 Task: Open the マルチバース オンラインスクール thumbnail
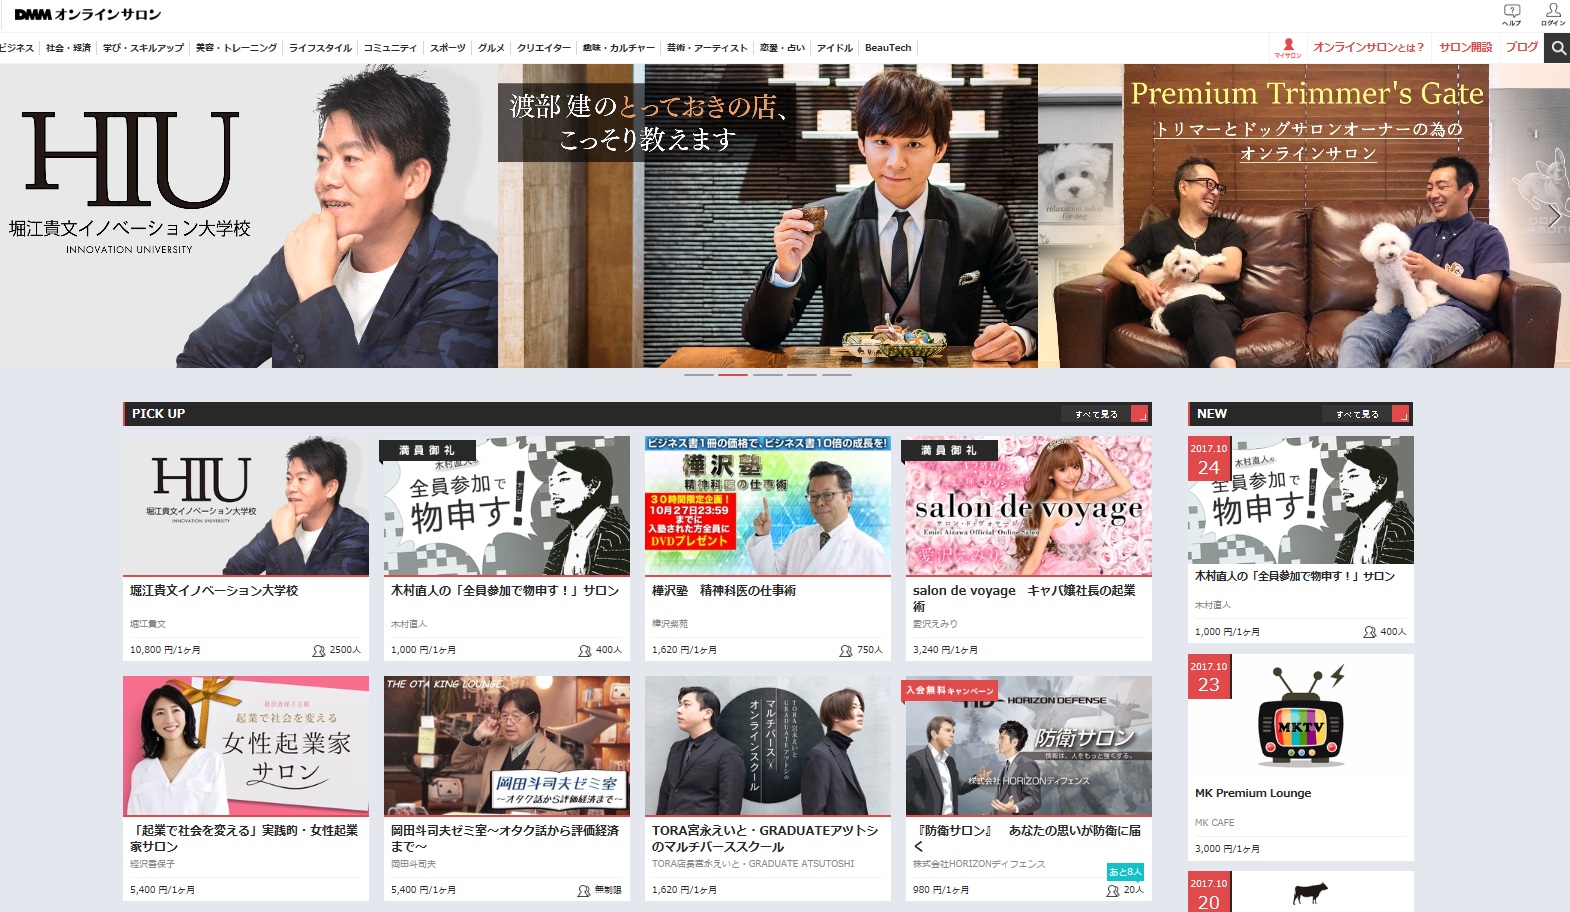pos(768,746)
